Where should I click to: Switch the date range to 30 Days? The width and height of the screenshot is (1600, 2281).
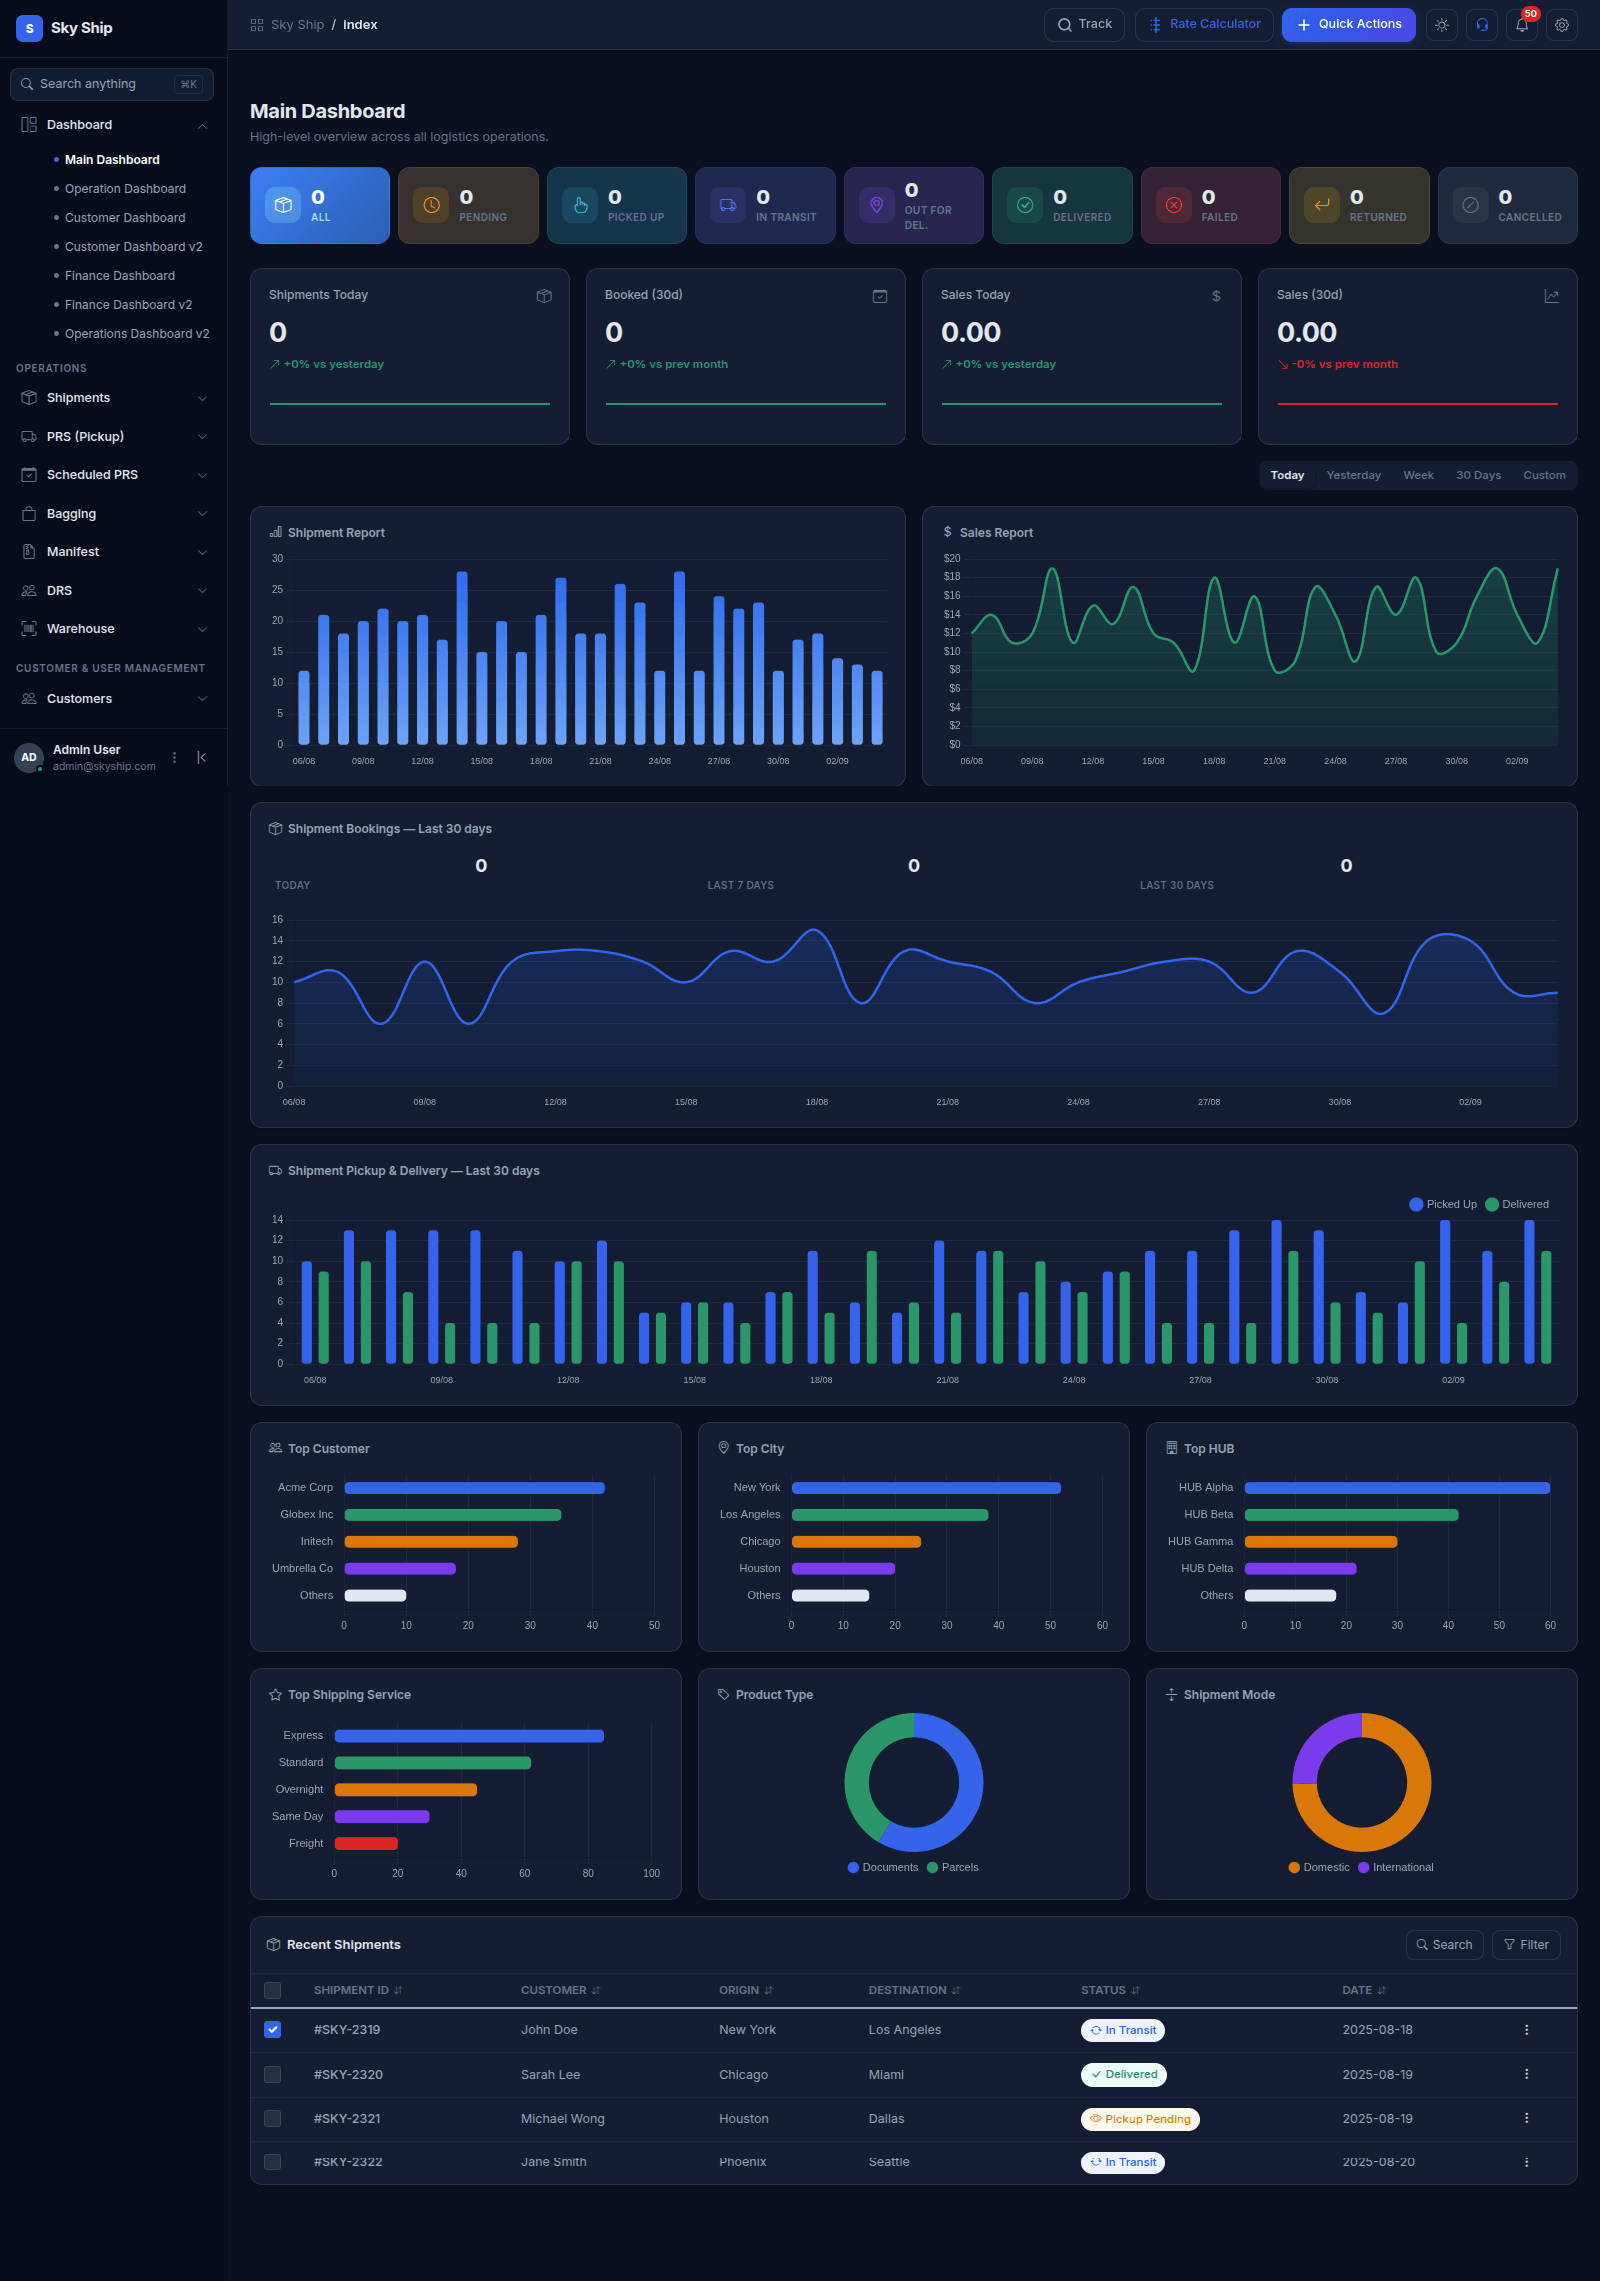(x=1478, y=476)
